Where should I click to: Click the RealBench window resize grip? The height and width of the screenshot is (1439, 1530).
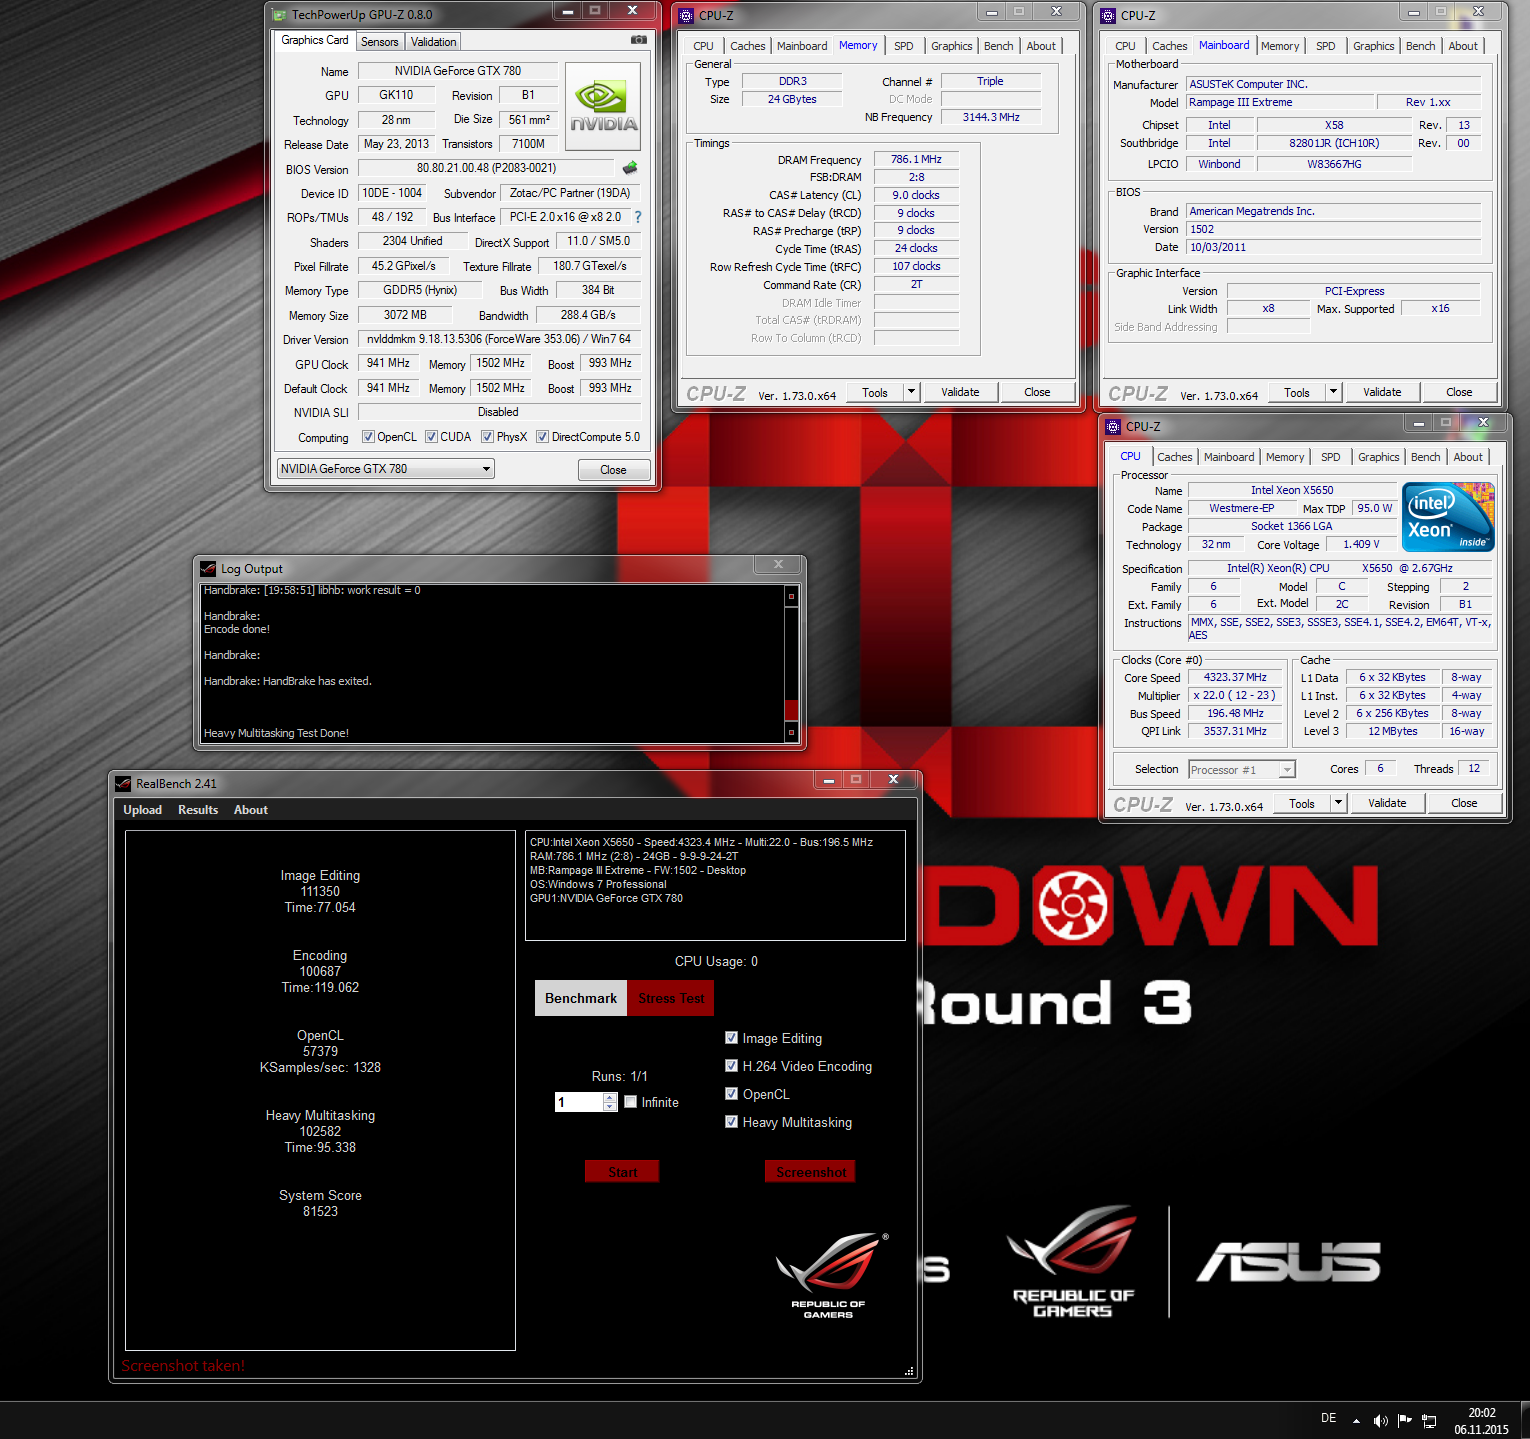tap(909, 1371)
